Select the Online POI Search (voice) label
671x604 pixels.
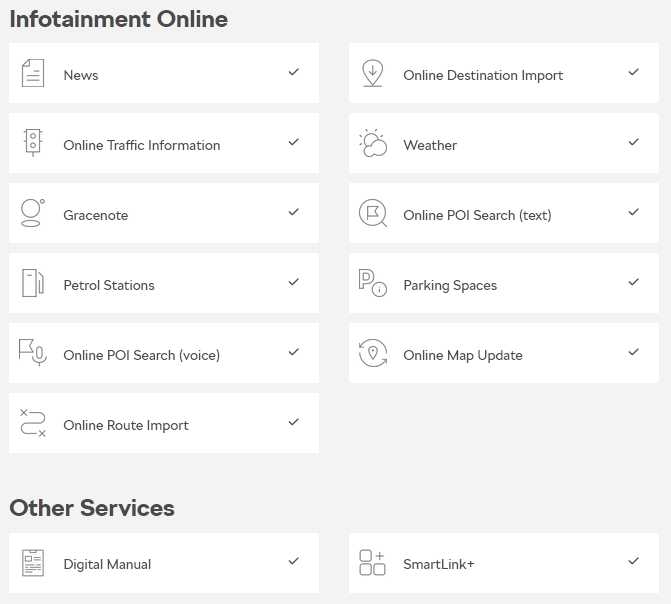point(142,355)
